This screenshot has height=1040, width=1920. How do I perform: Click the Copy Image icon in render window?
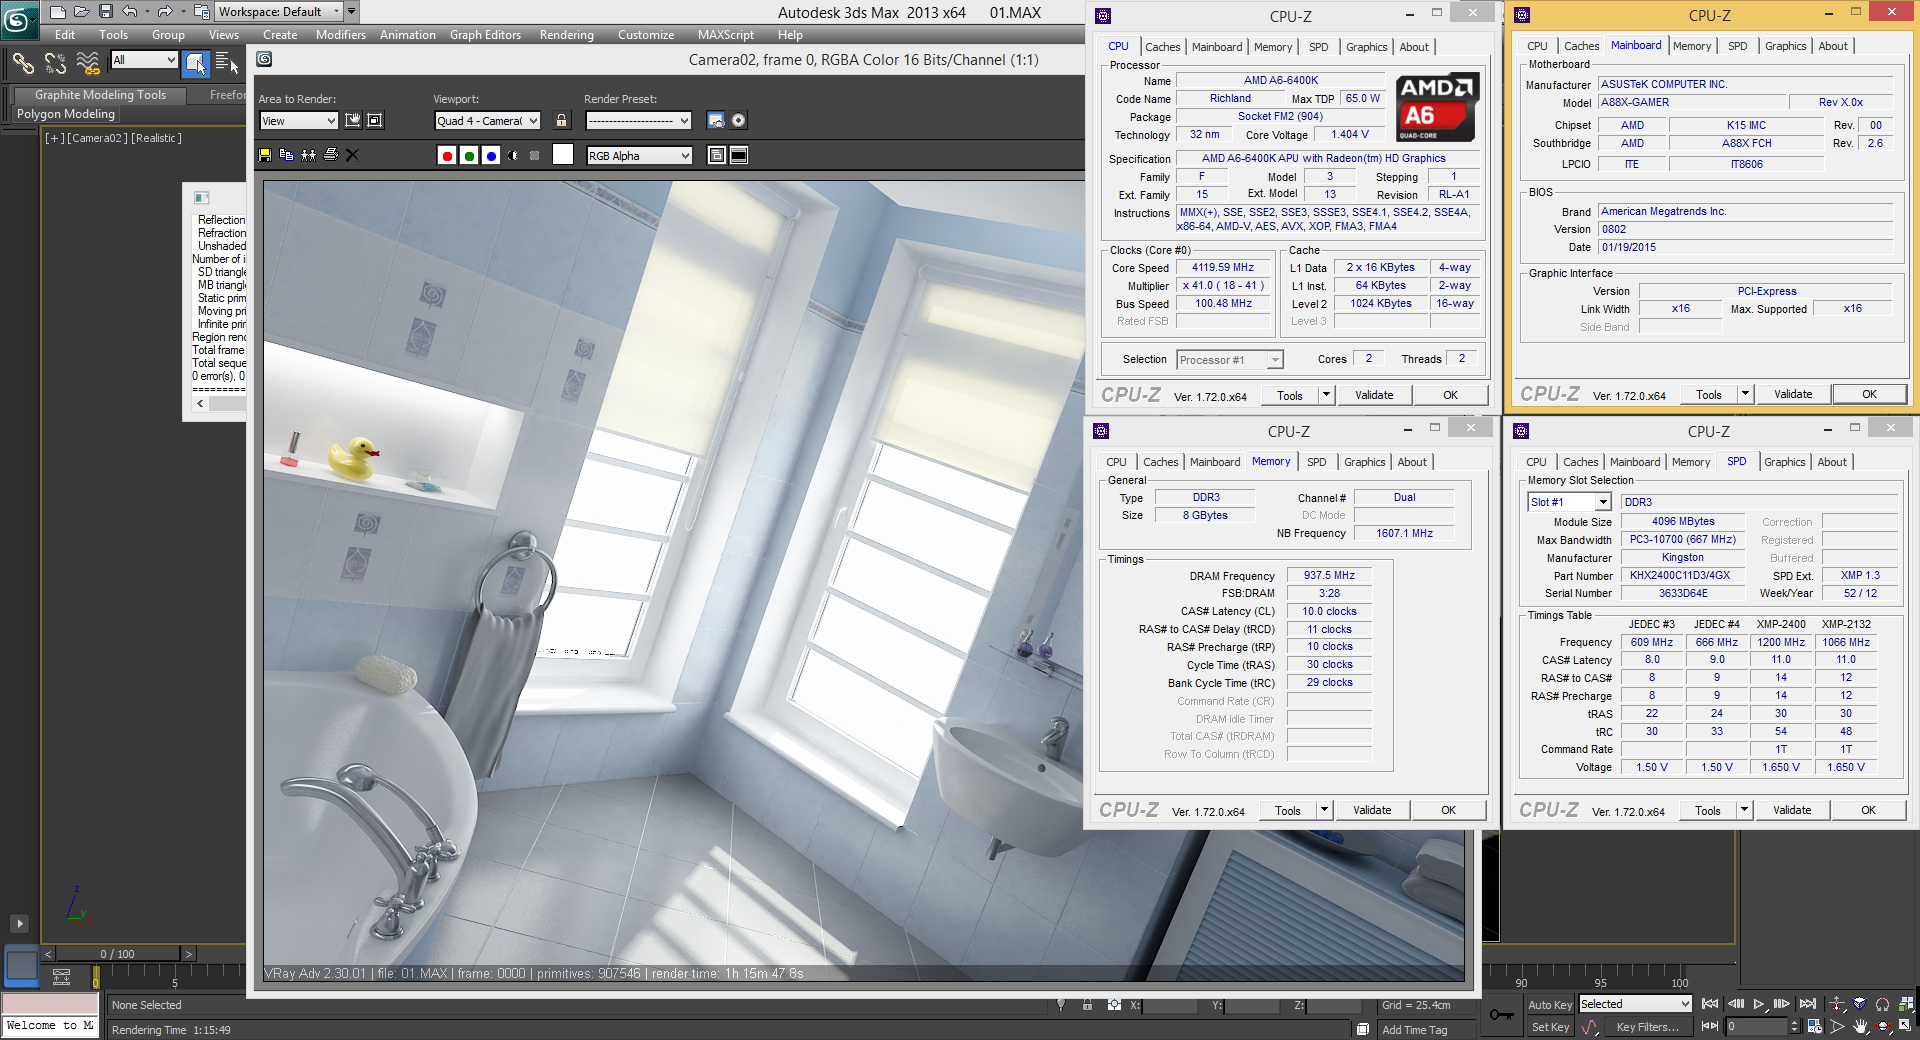(287, 155)
